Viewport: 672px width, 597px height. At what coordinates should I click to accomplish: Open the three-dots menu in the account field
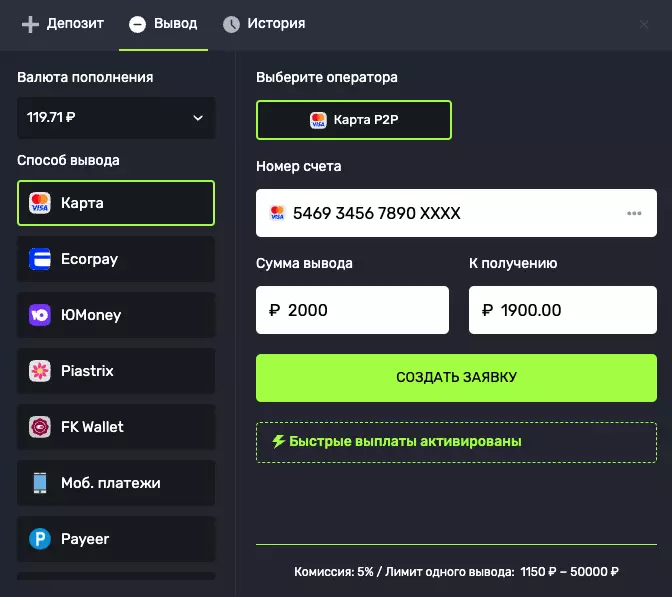(634, 213)
